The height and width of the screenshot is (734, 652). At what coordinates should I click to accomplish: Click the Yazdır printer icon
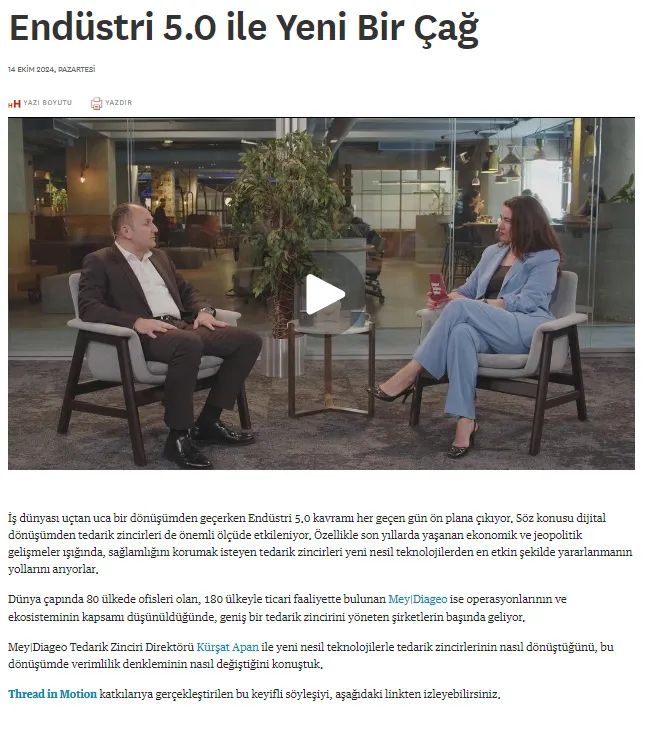coord(96,103)
